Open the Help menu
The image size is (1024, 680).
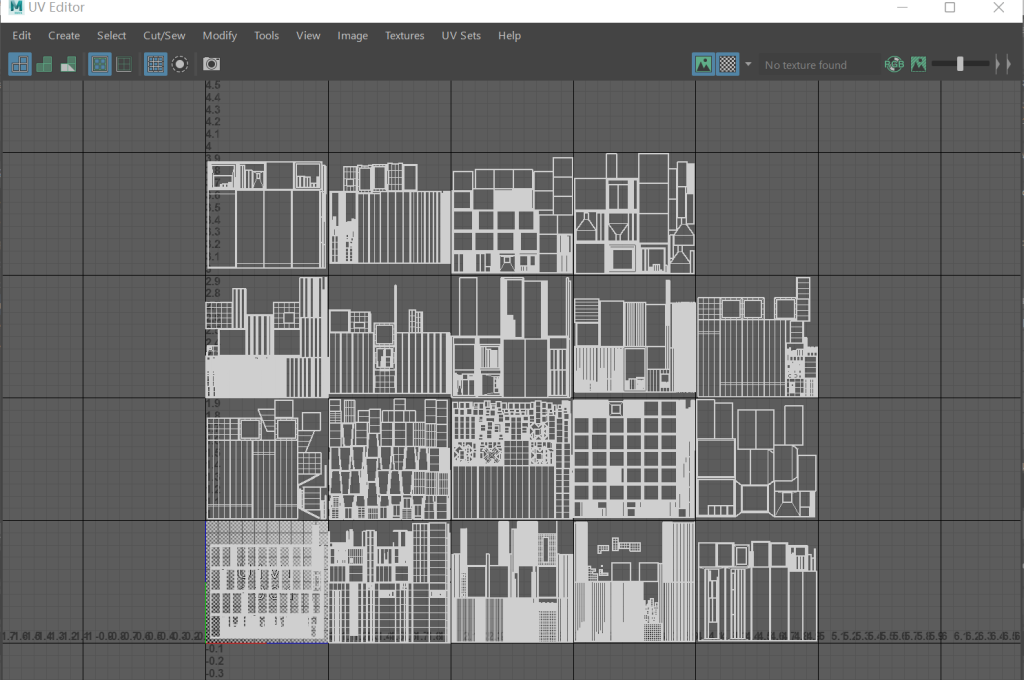pos(509,36)
